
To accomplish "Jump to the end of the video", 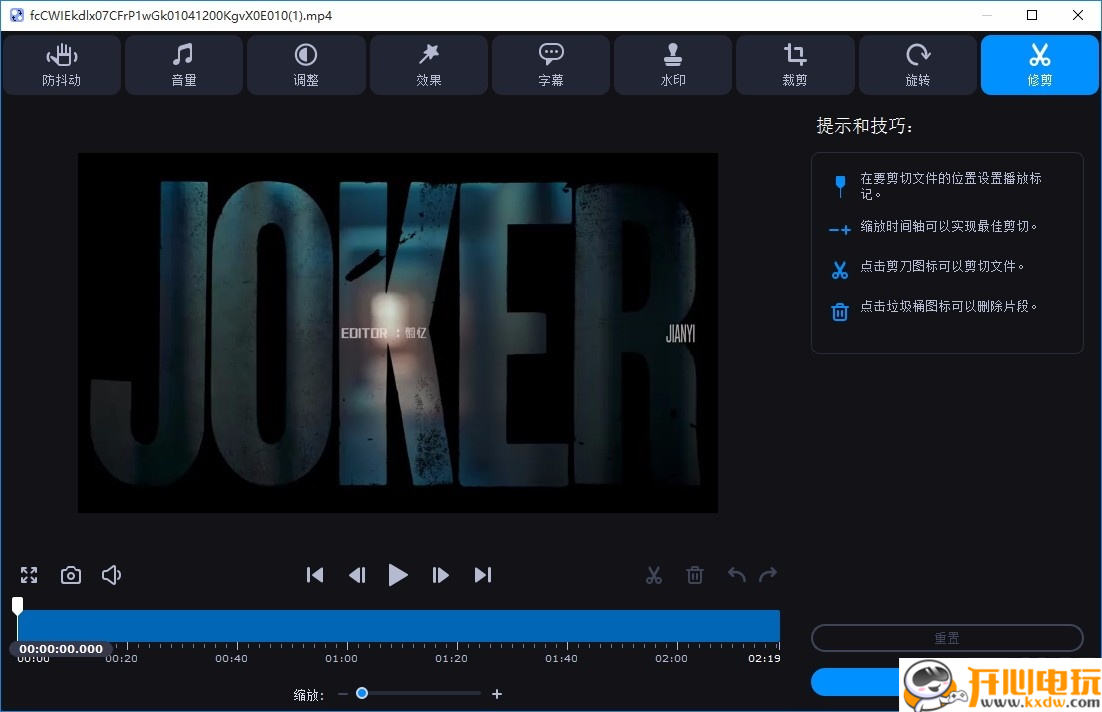I will [483, 575].
